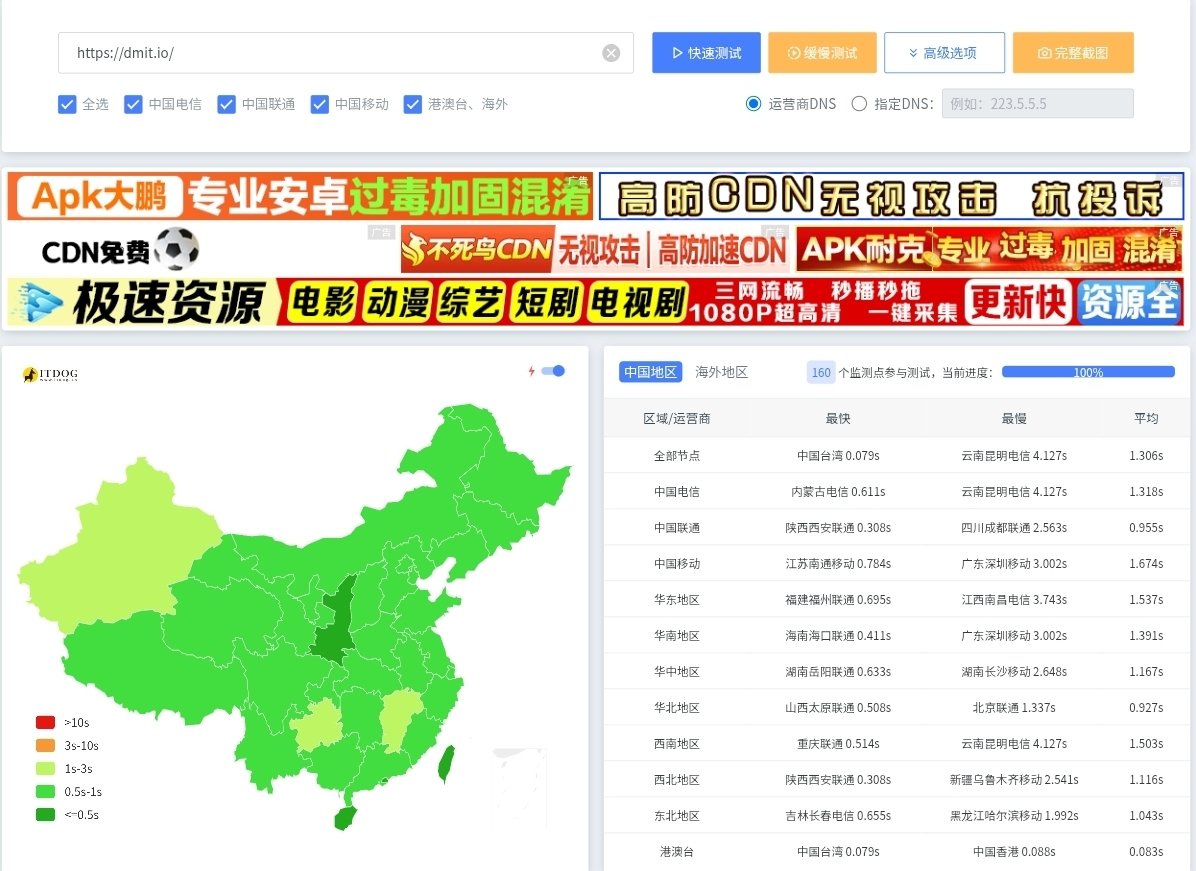Click Taiwan island on the map
This screenshot has height=871, width=1196.
[445, 763]
